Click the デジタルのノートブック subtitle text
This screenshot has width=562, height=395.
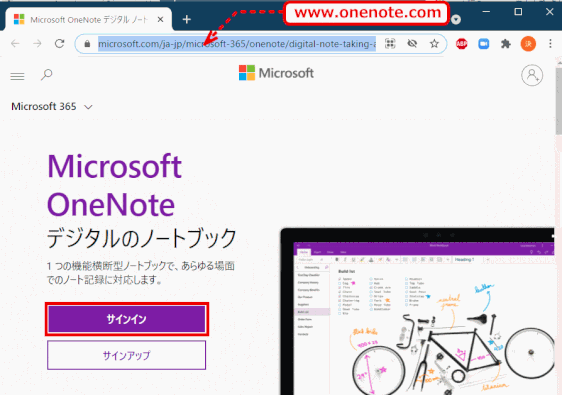[x=142, y=238]
